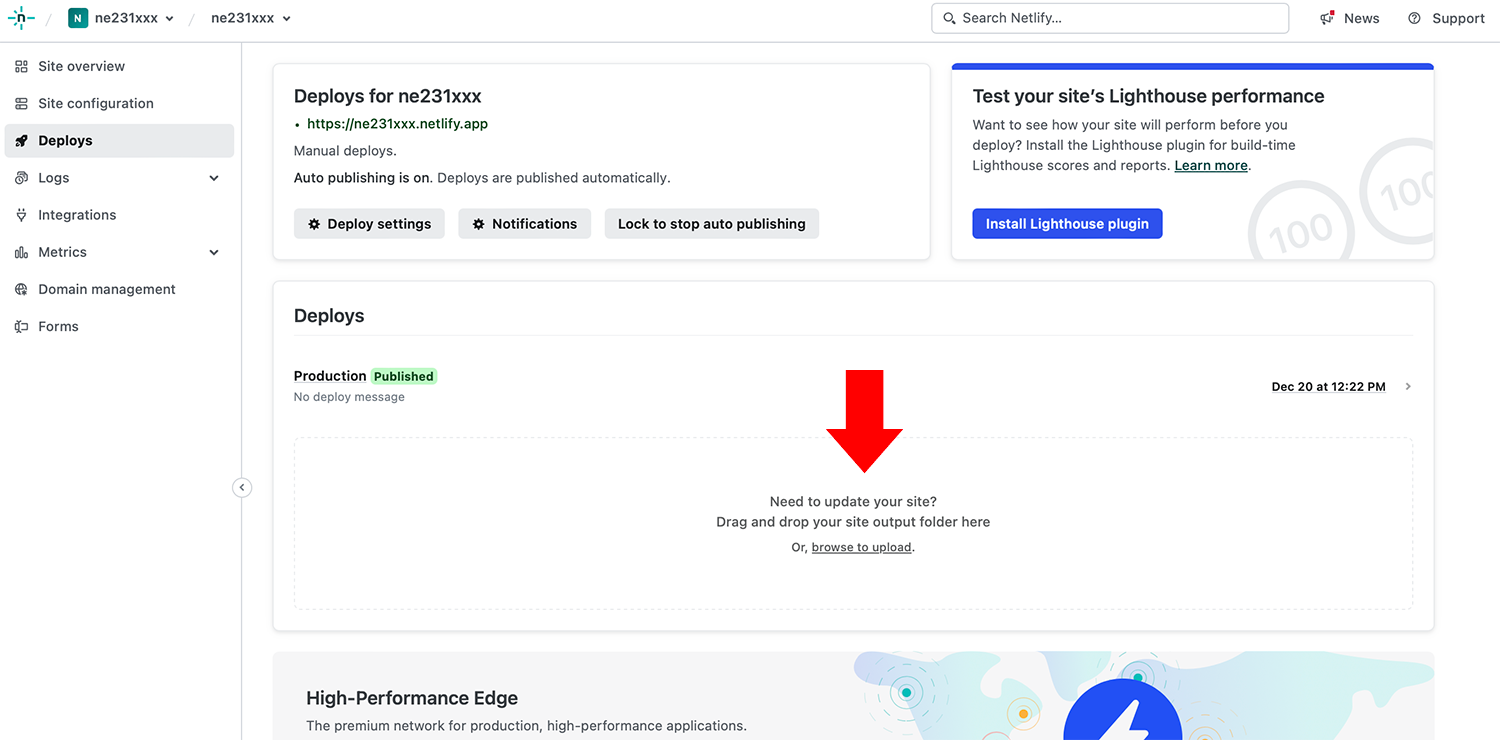Screen dimensions: 1500x740
Task: Click Lock to stop auto publishing
Action: click(x=712, y=224)
